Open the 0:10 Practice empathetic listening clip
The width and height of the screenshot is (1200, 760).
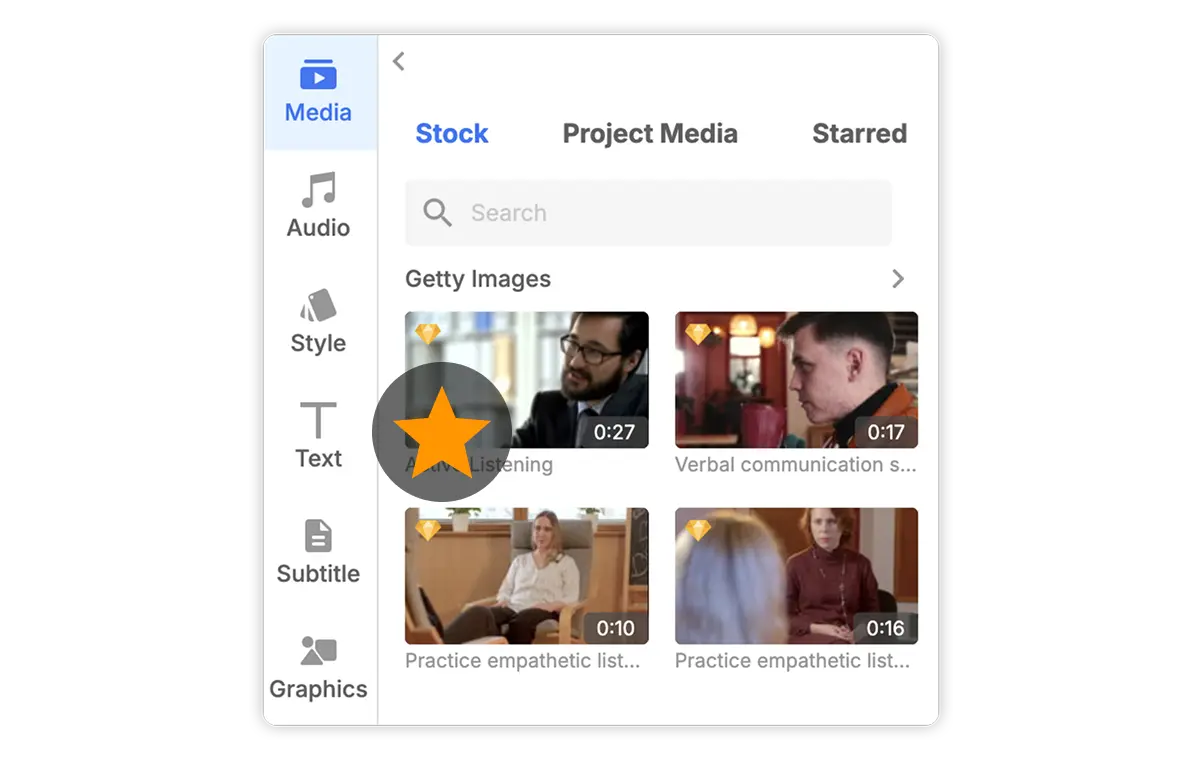click(x=526, y=575)
